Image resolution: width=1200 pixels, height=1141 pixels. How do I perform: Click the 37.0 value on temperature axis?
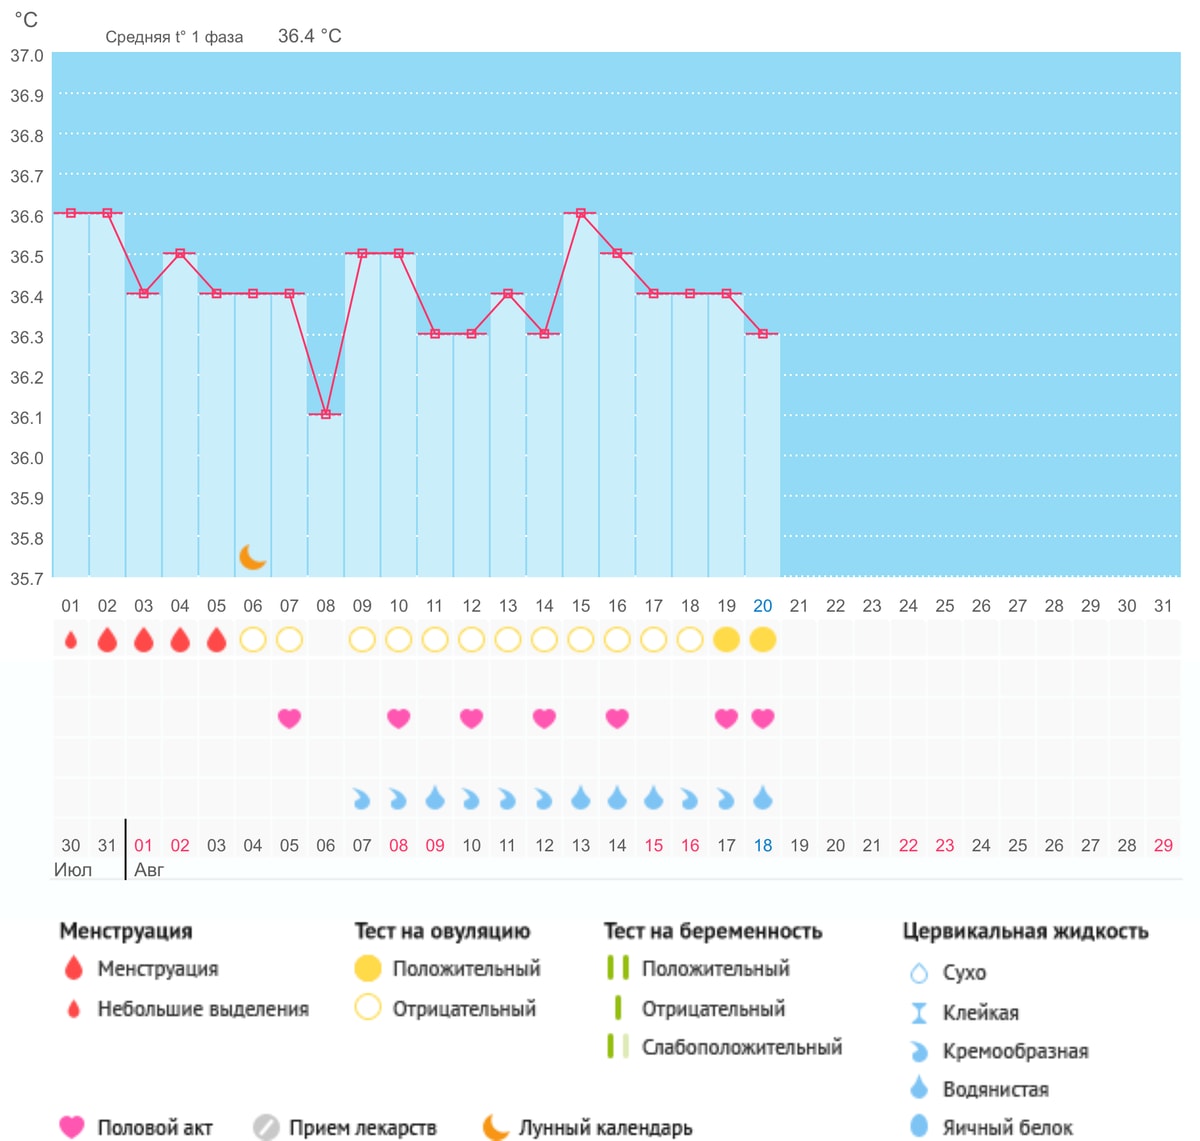[27, 56]
